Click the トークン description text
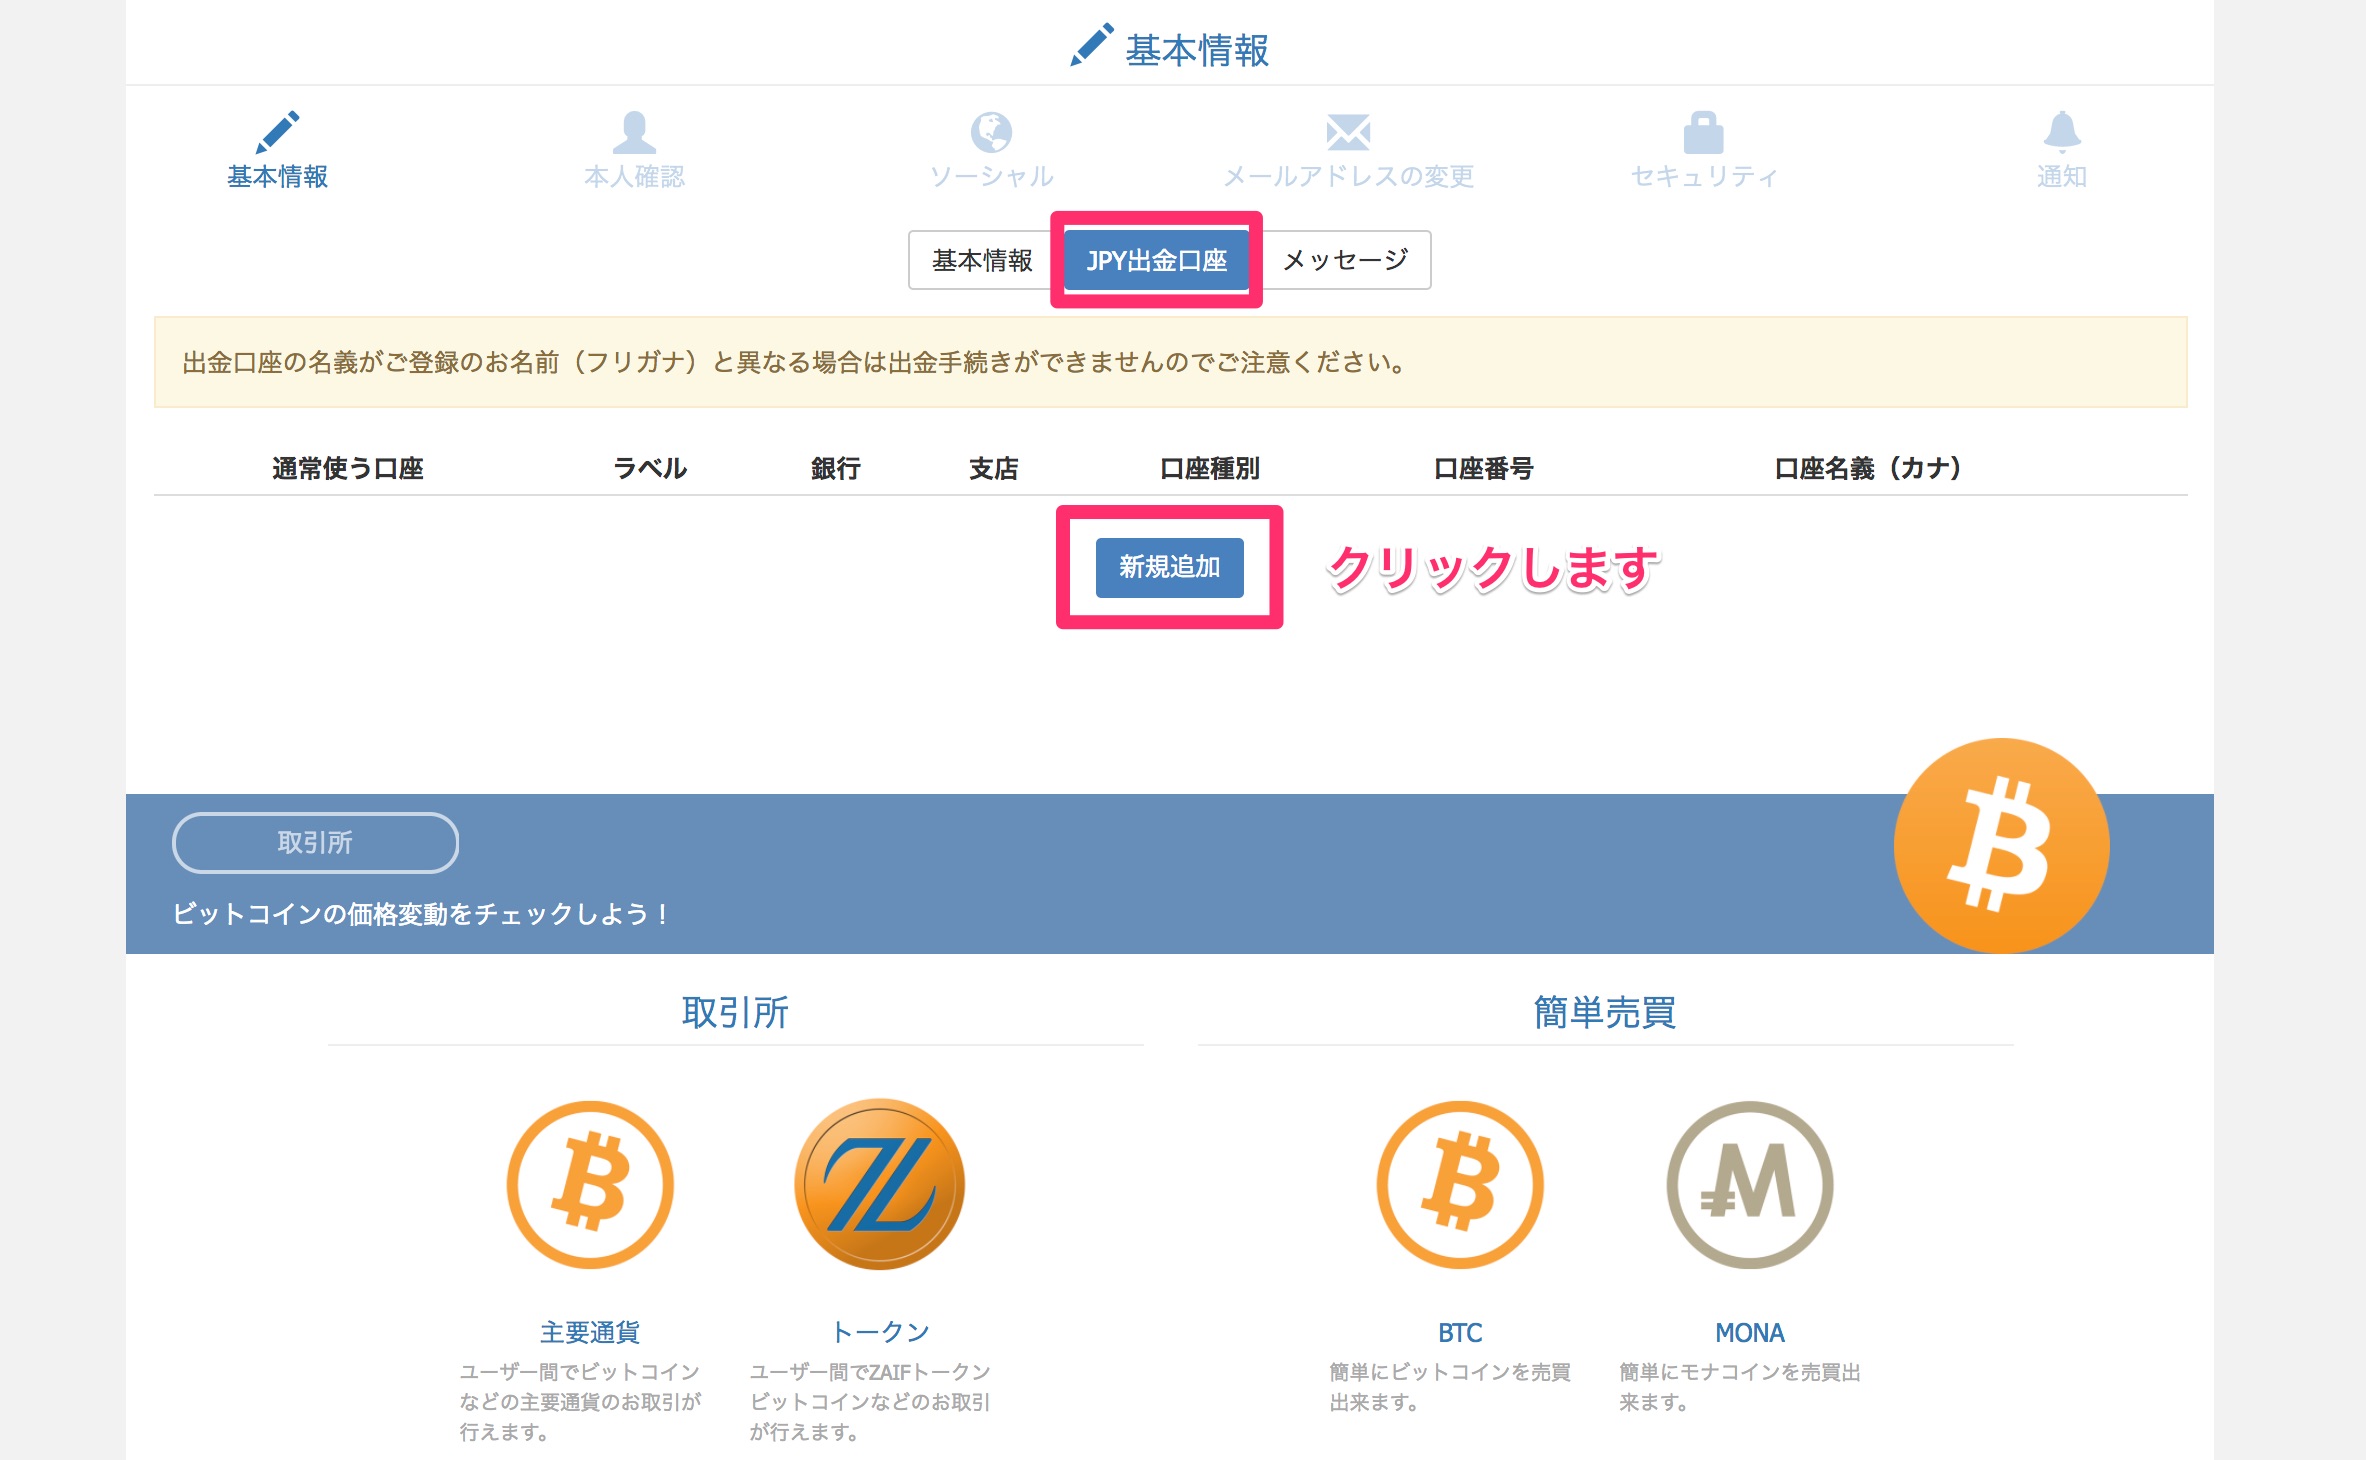 click(x=870, y=1402)
